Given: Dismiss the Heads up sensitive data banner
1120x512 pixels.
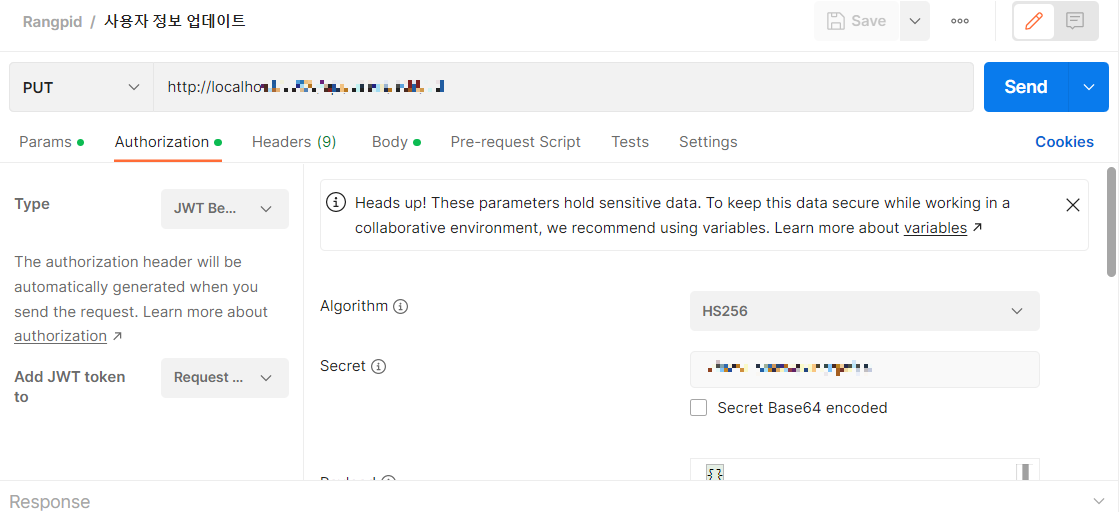Looking at the screenshot, I should click(x=1072, y=206).
